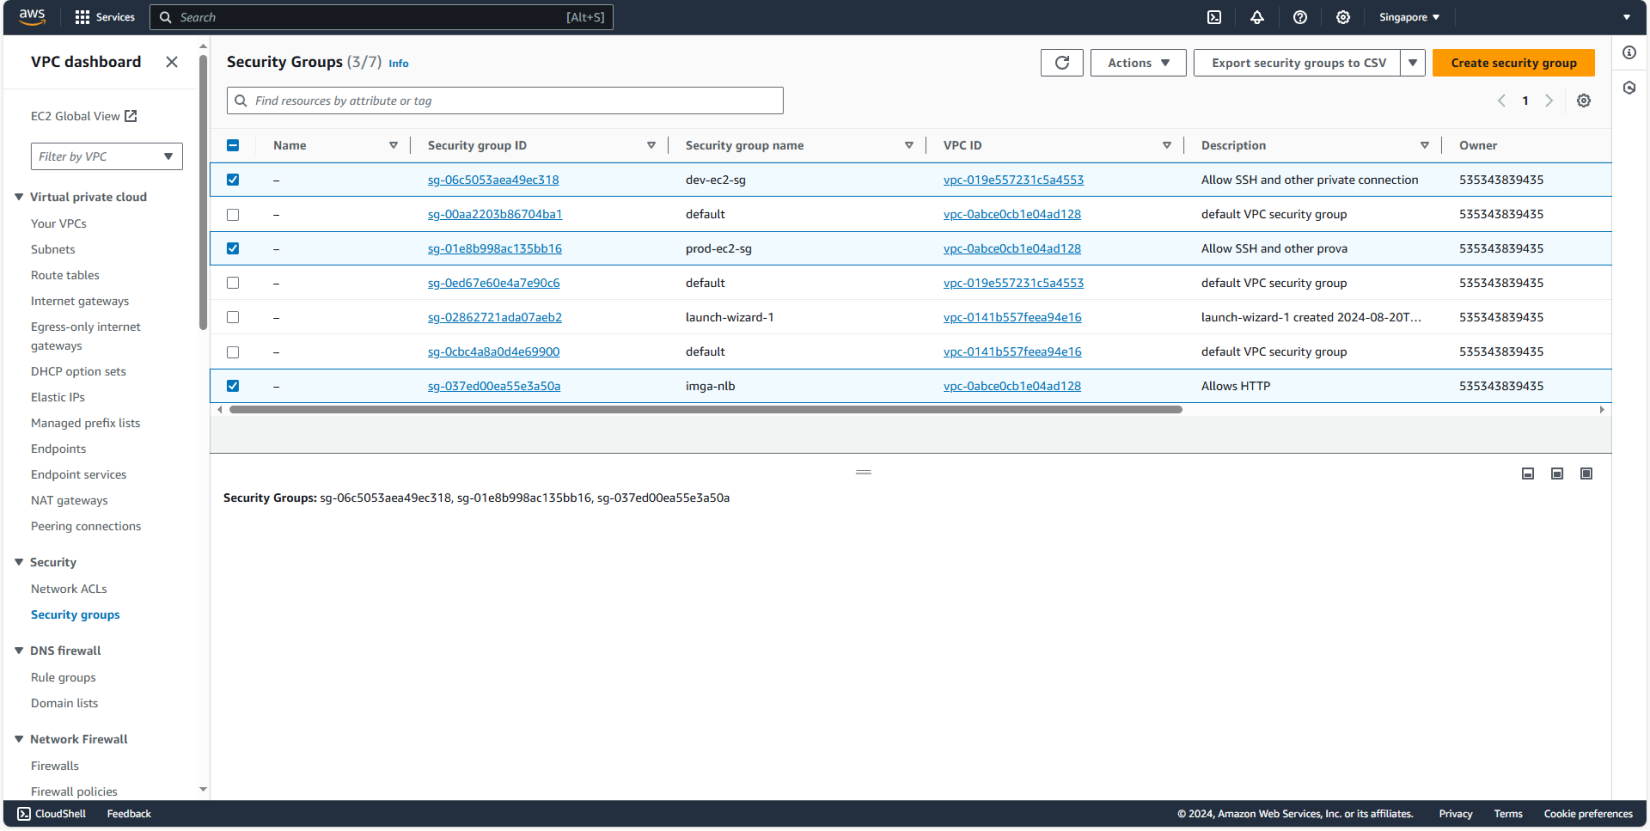Refresh the security groups list
This screenshot has height=831, width=1650.
(x=1062, y=63)
